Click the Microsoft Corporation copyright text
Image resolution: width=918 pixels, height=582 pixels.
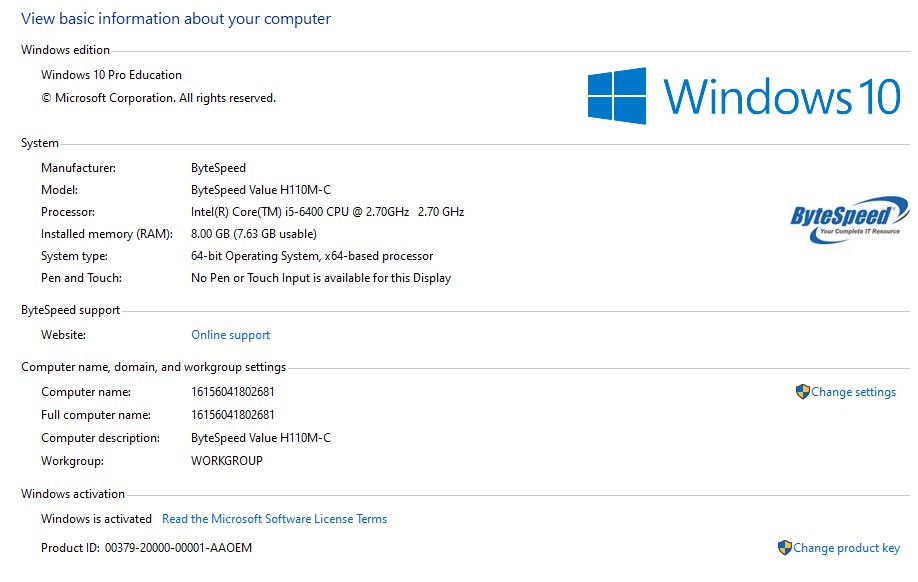coord(158,98)
